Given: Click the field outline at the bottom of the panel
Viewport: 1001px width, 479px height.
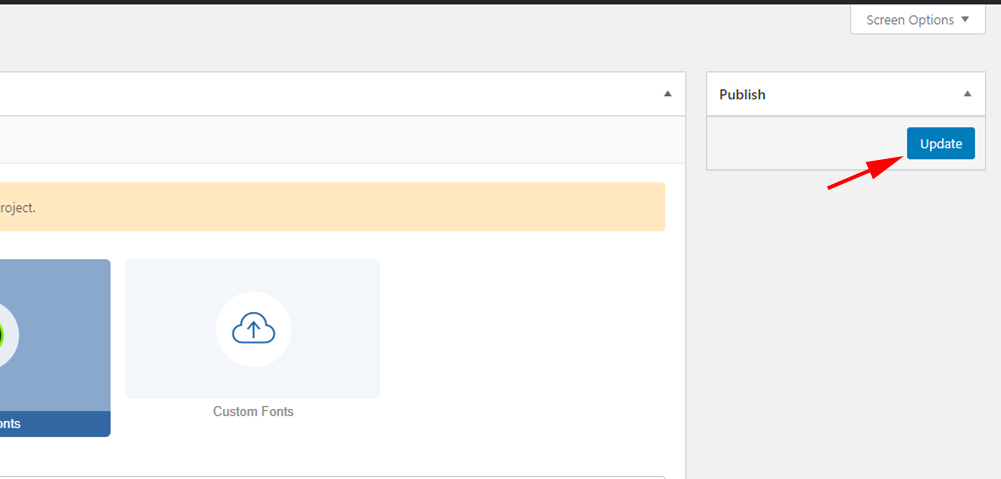Looking at the screenshot, I should [332, 477].
